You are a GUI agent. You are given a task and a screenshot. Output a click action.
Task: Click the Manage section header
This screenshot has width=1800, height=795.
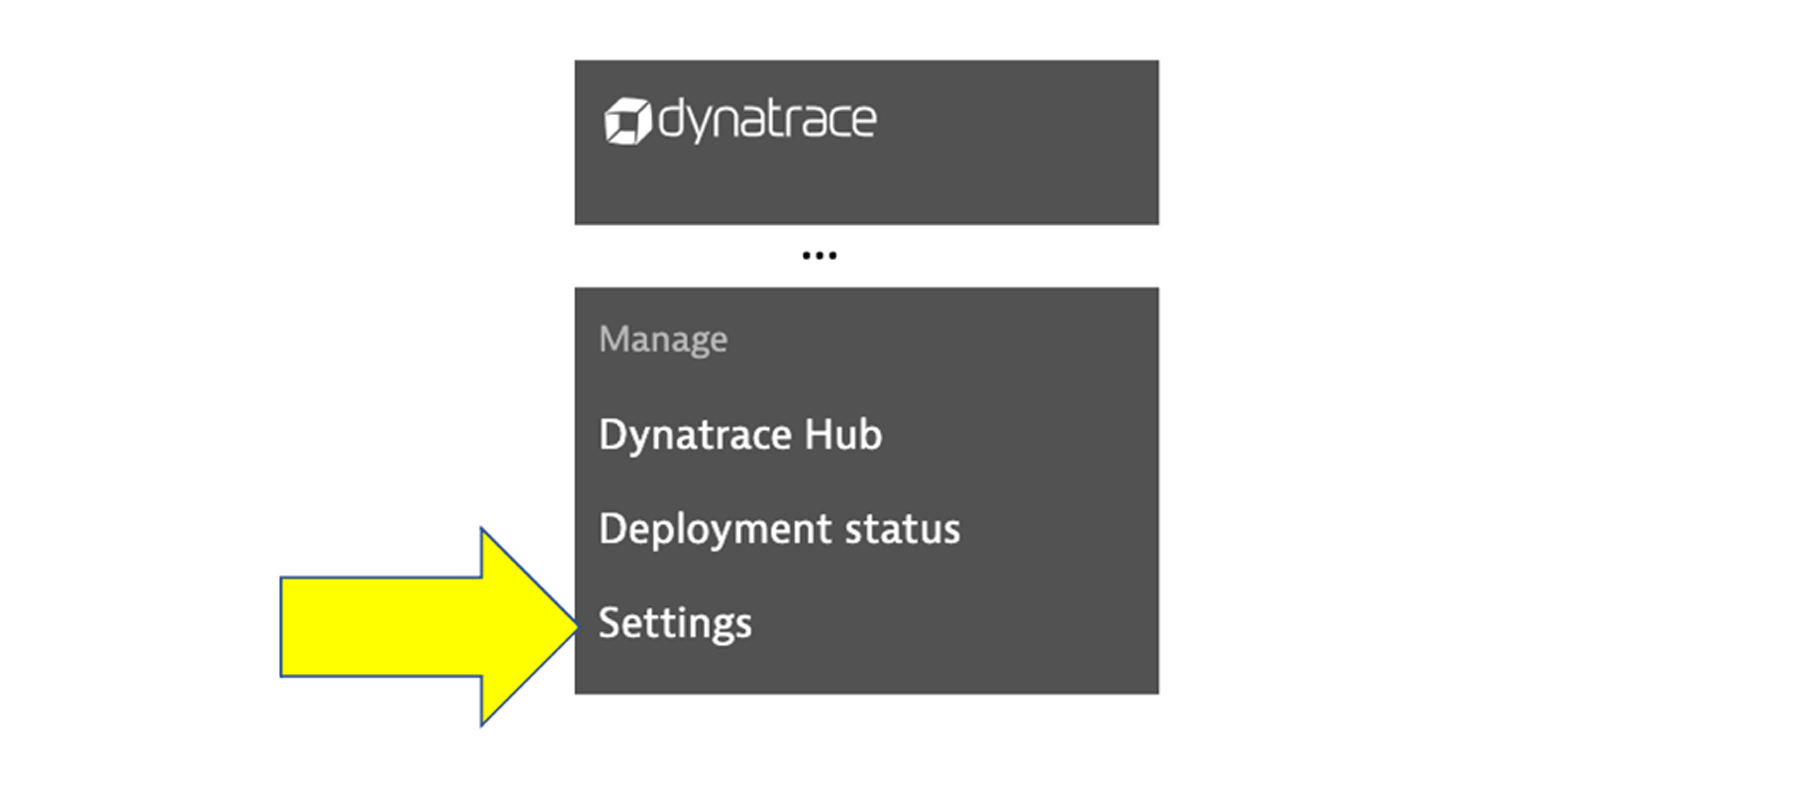click(663, 340)
